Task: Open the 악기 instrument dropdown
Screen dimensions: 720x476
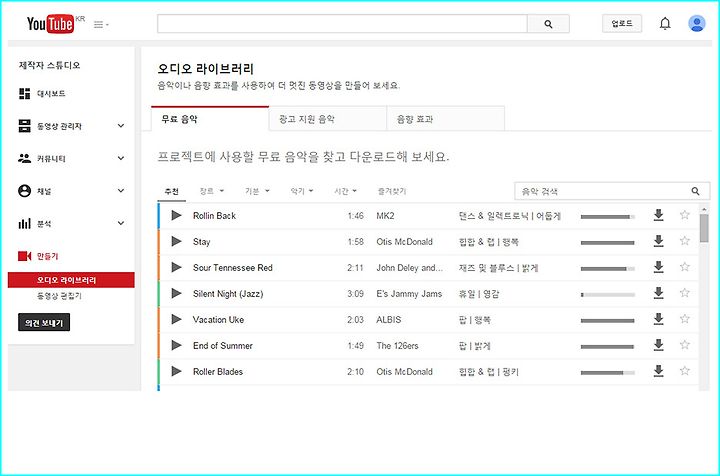Action: tap(302, 191)
